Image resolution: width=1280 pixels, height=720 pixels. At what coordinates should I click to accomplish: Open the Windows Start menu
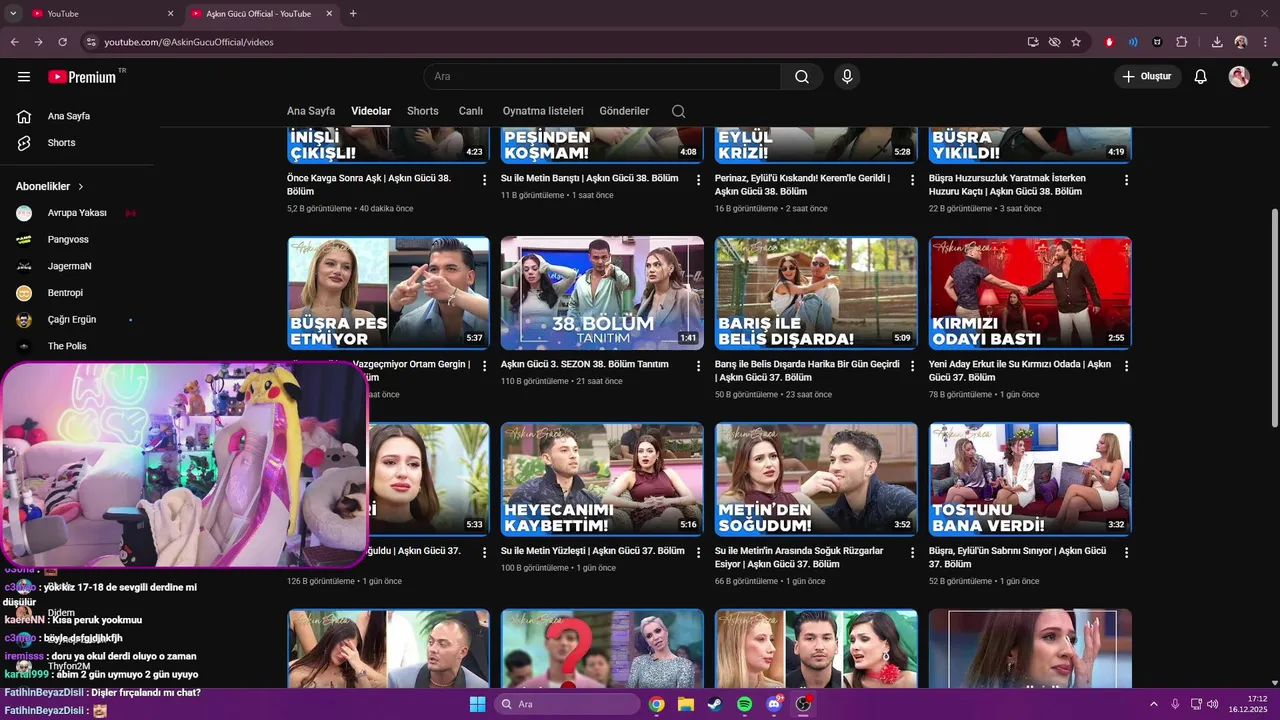[x=477, y=704]
